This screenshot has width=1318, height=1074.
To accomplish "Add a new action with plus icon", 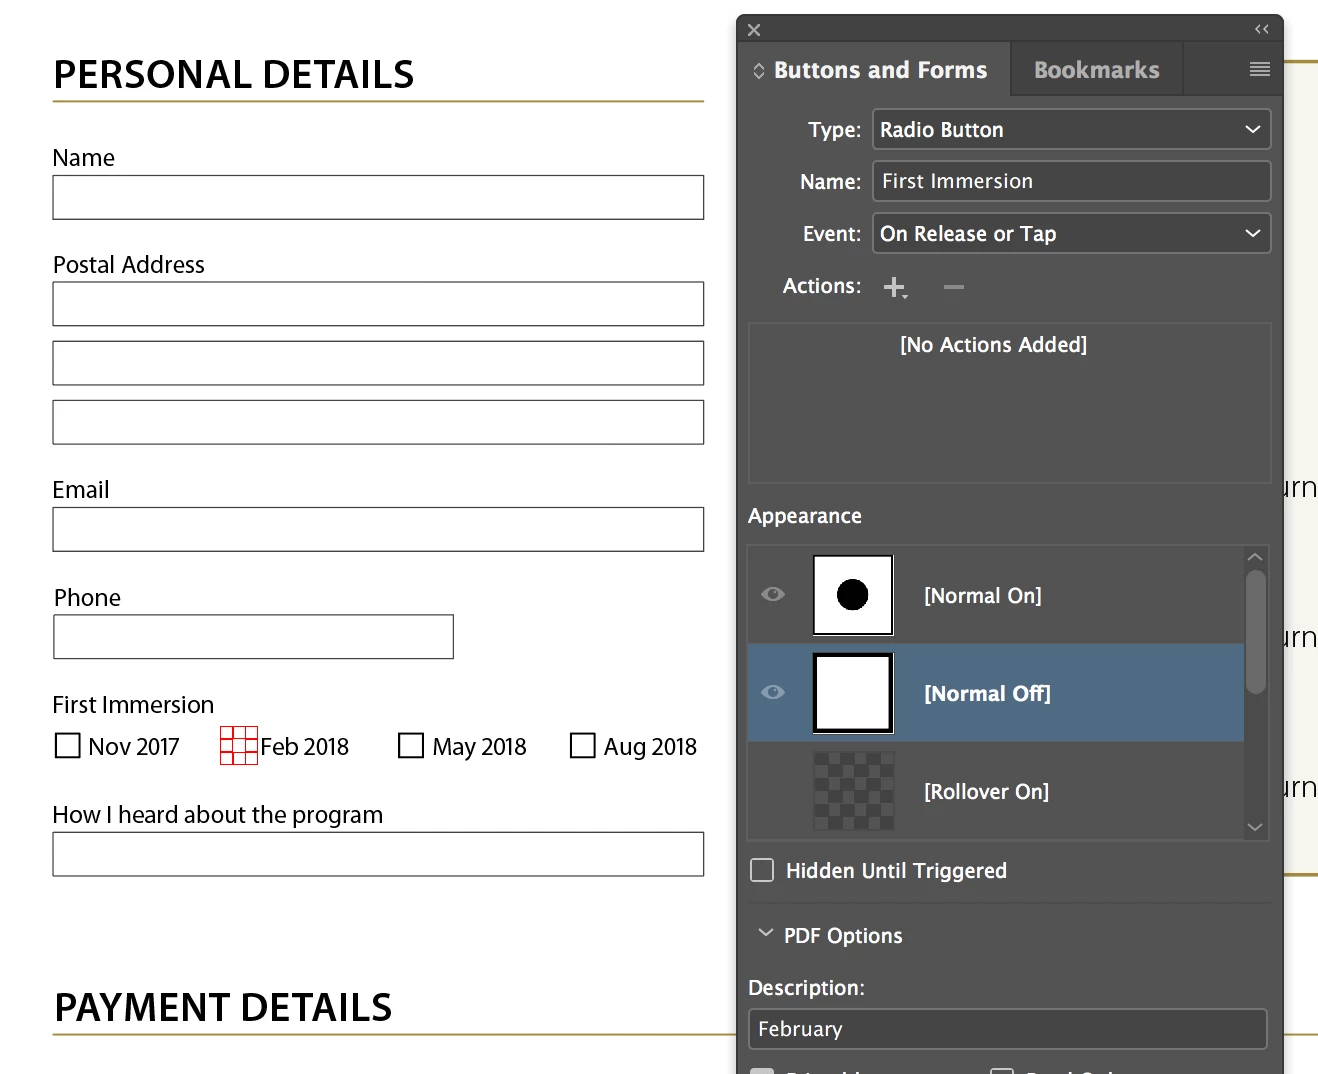I will tap(895, 288).
